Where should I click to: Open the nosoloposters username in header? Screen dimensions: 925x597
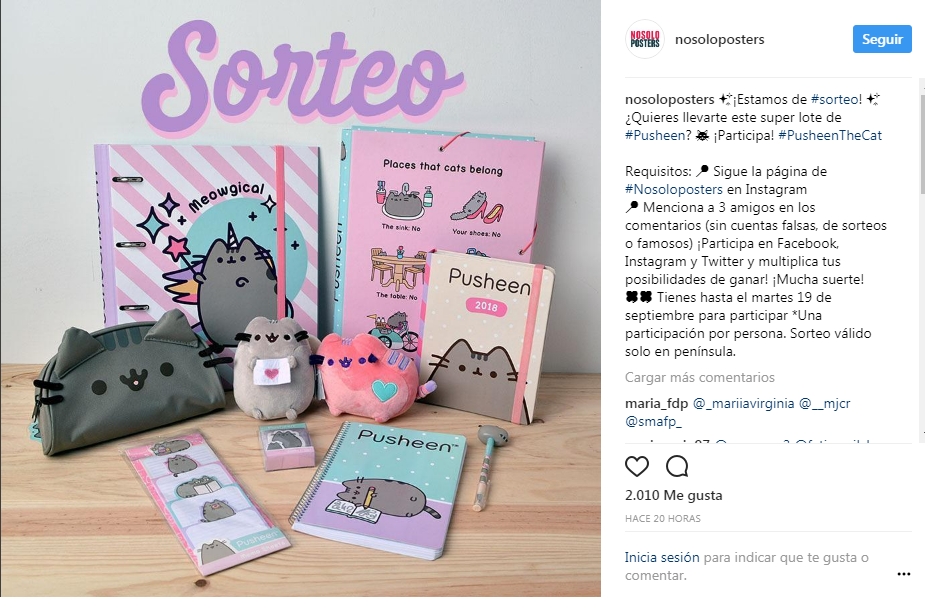[719, 39]
